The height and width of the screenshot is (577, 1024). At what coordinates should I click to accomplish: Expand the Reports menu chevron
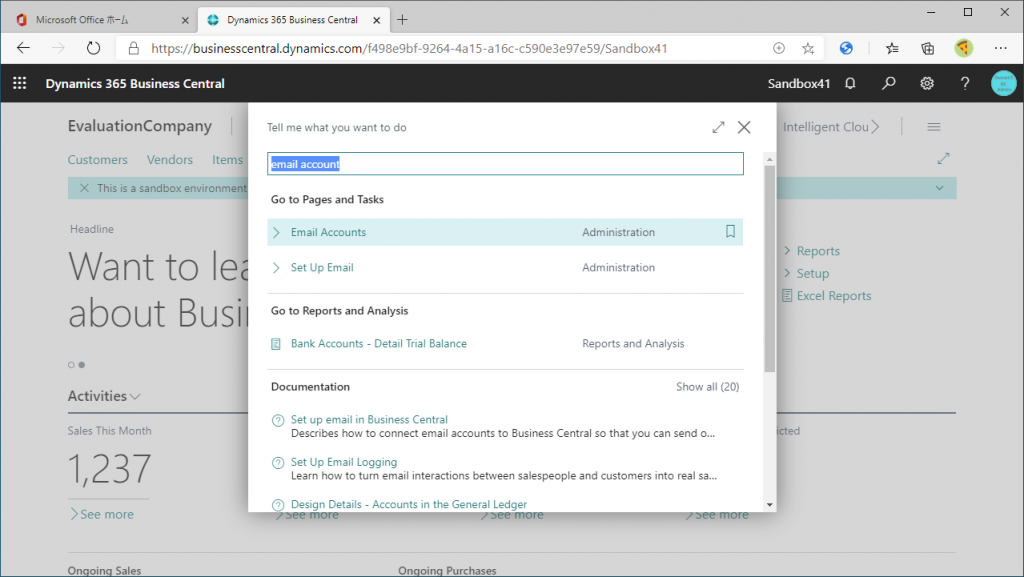tap(787, 251)
